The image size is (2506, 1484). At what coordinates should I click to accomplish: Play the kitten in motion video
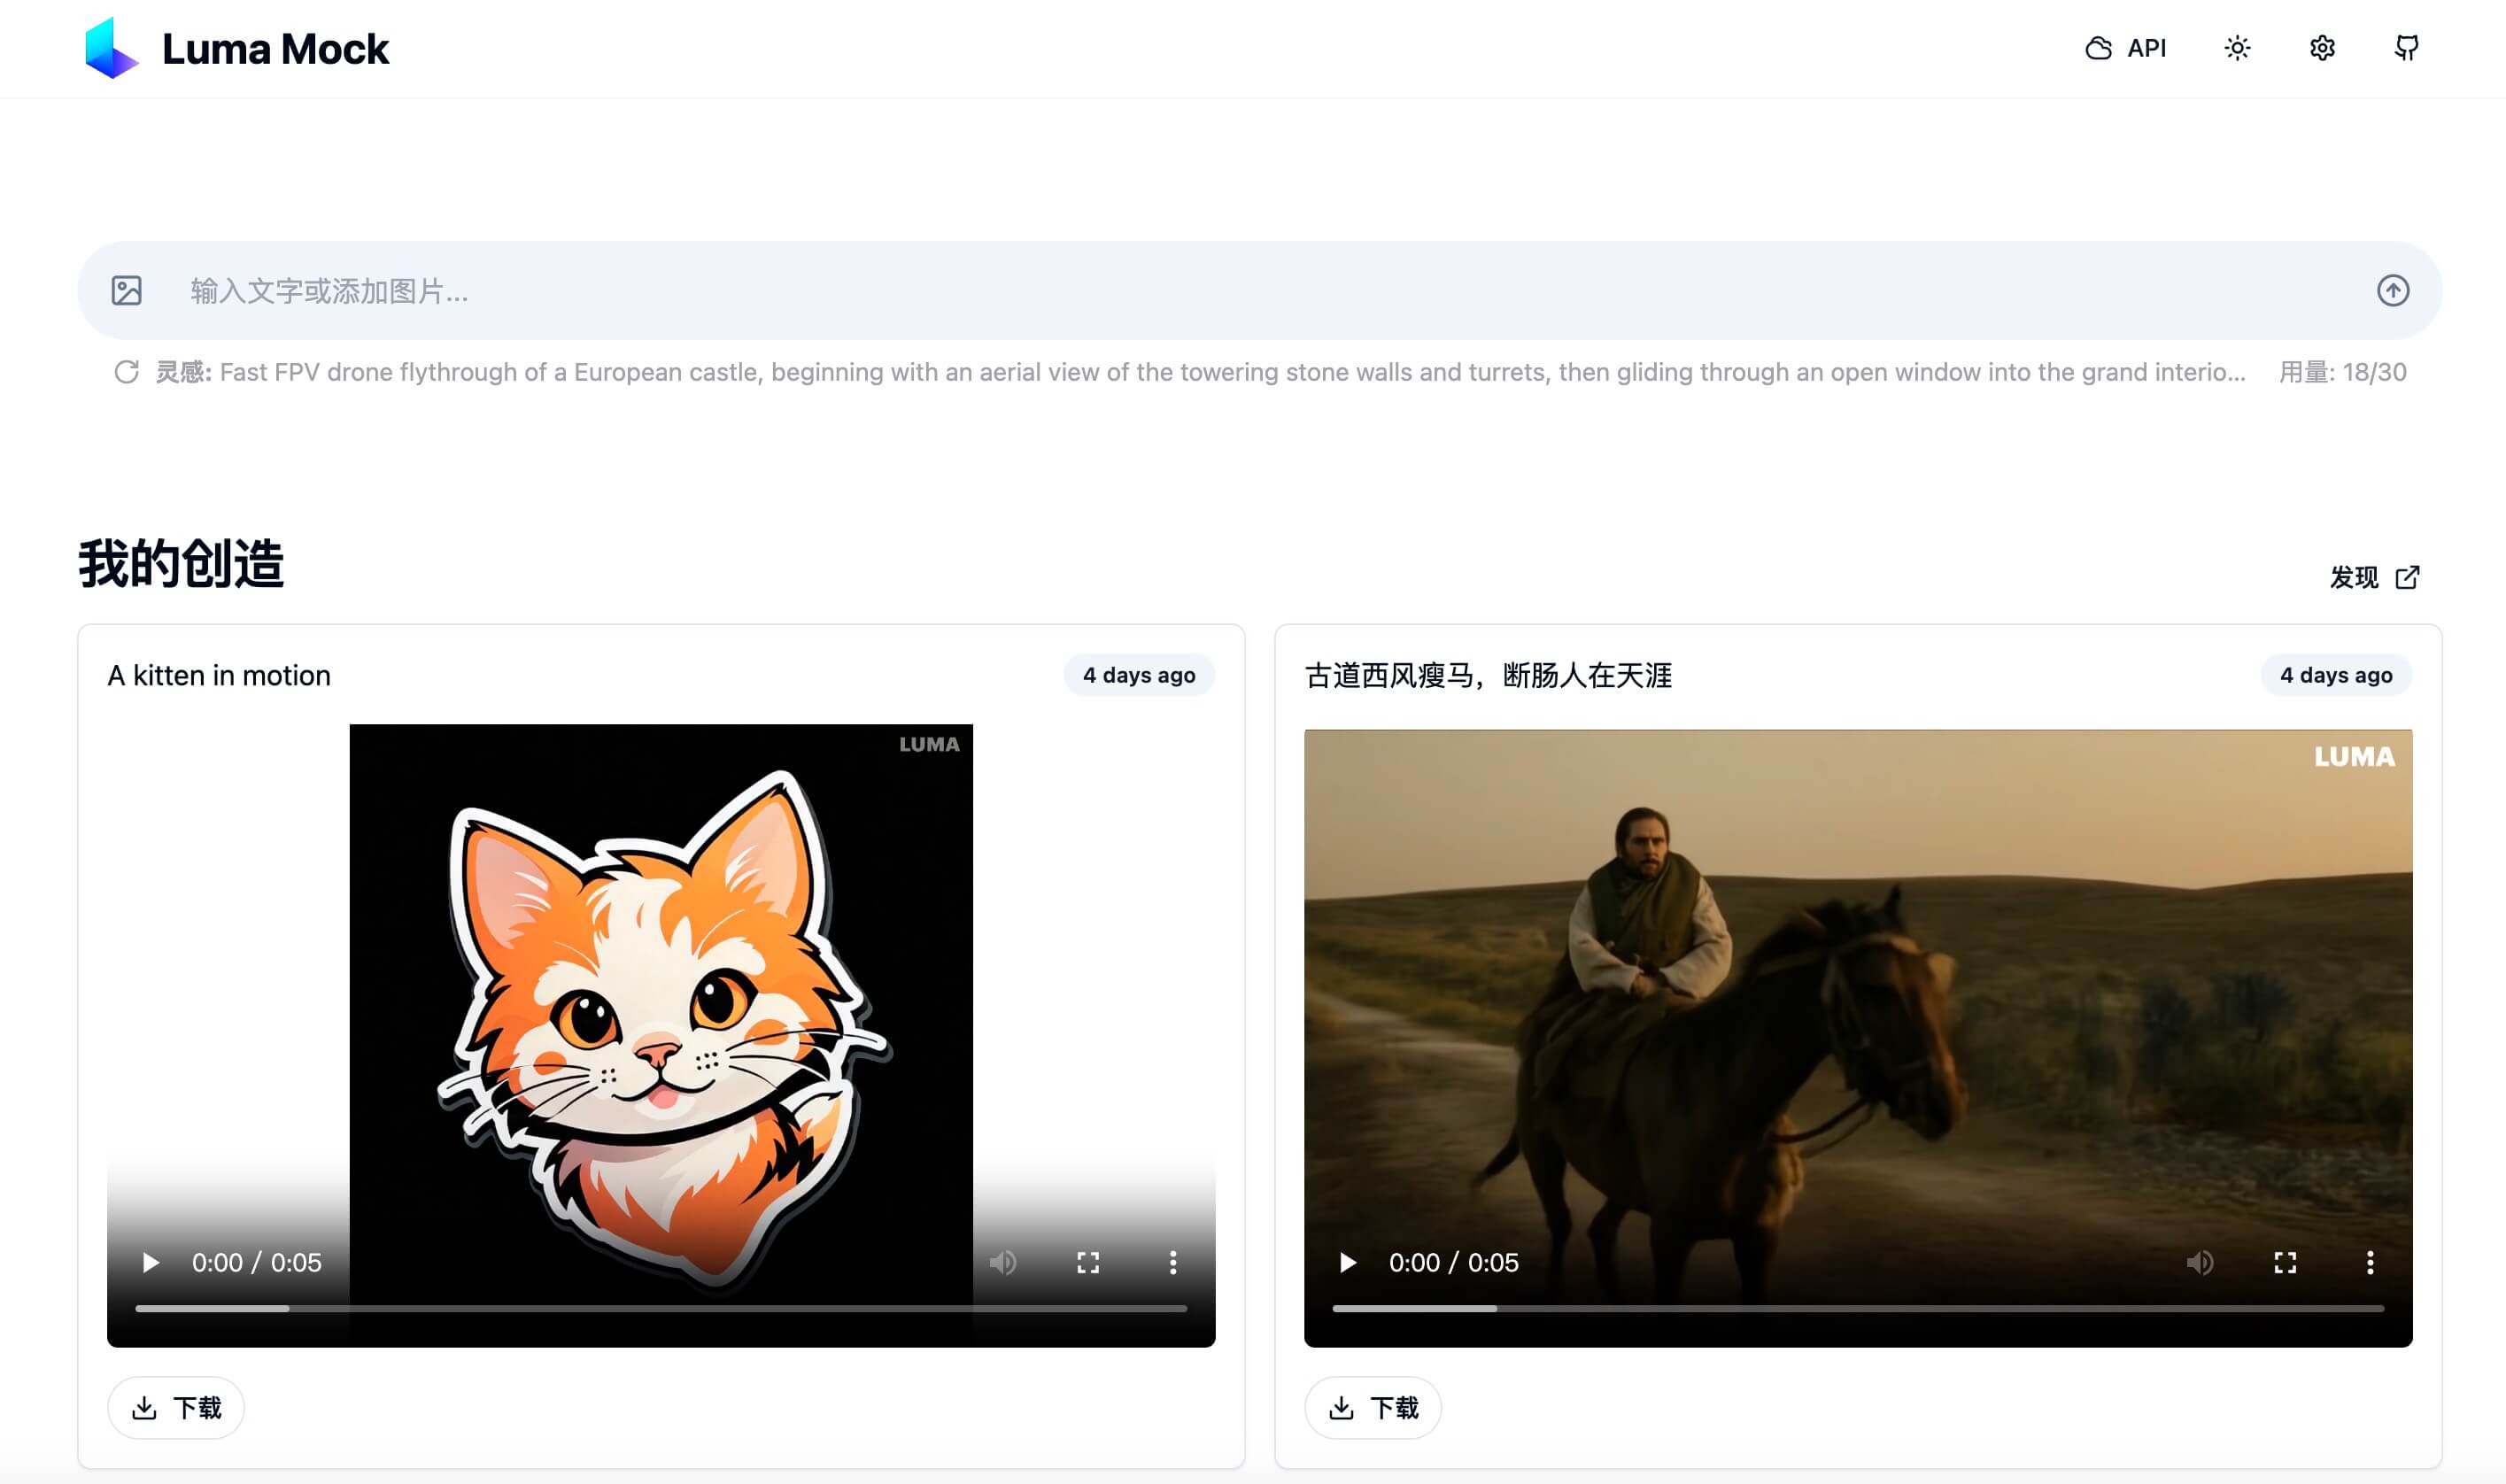(x=150, y=1262)
